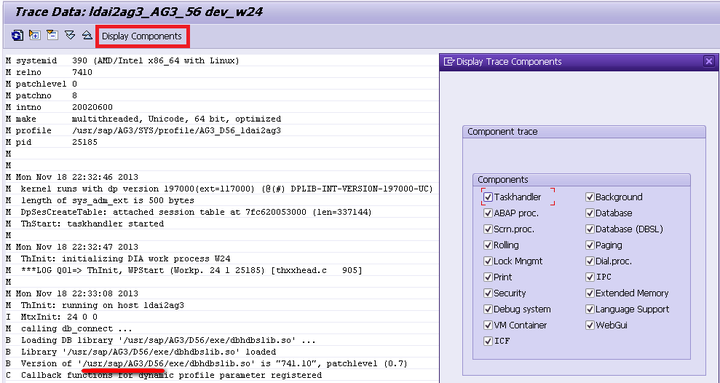Click the 'M patchno 8' trace line
The height and width of the screenshot is (383, 720).
pyautogui.click(x=41, y=96)
